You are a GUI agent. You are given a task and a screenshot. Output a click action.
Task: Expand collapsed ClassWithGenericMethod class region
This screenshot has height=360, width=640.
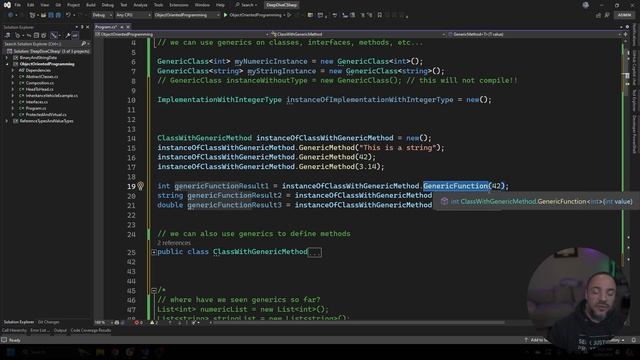pyautogui.click(x=154, y=252)
